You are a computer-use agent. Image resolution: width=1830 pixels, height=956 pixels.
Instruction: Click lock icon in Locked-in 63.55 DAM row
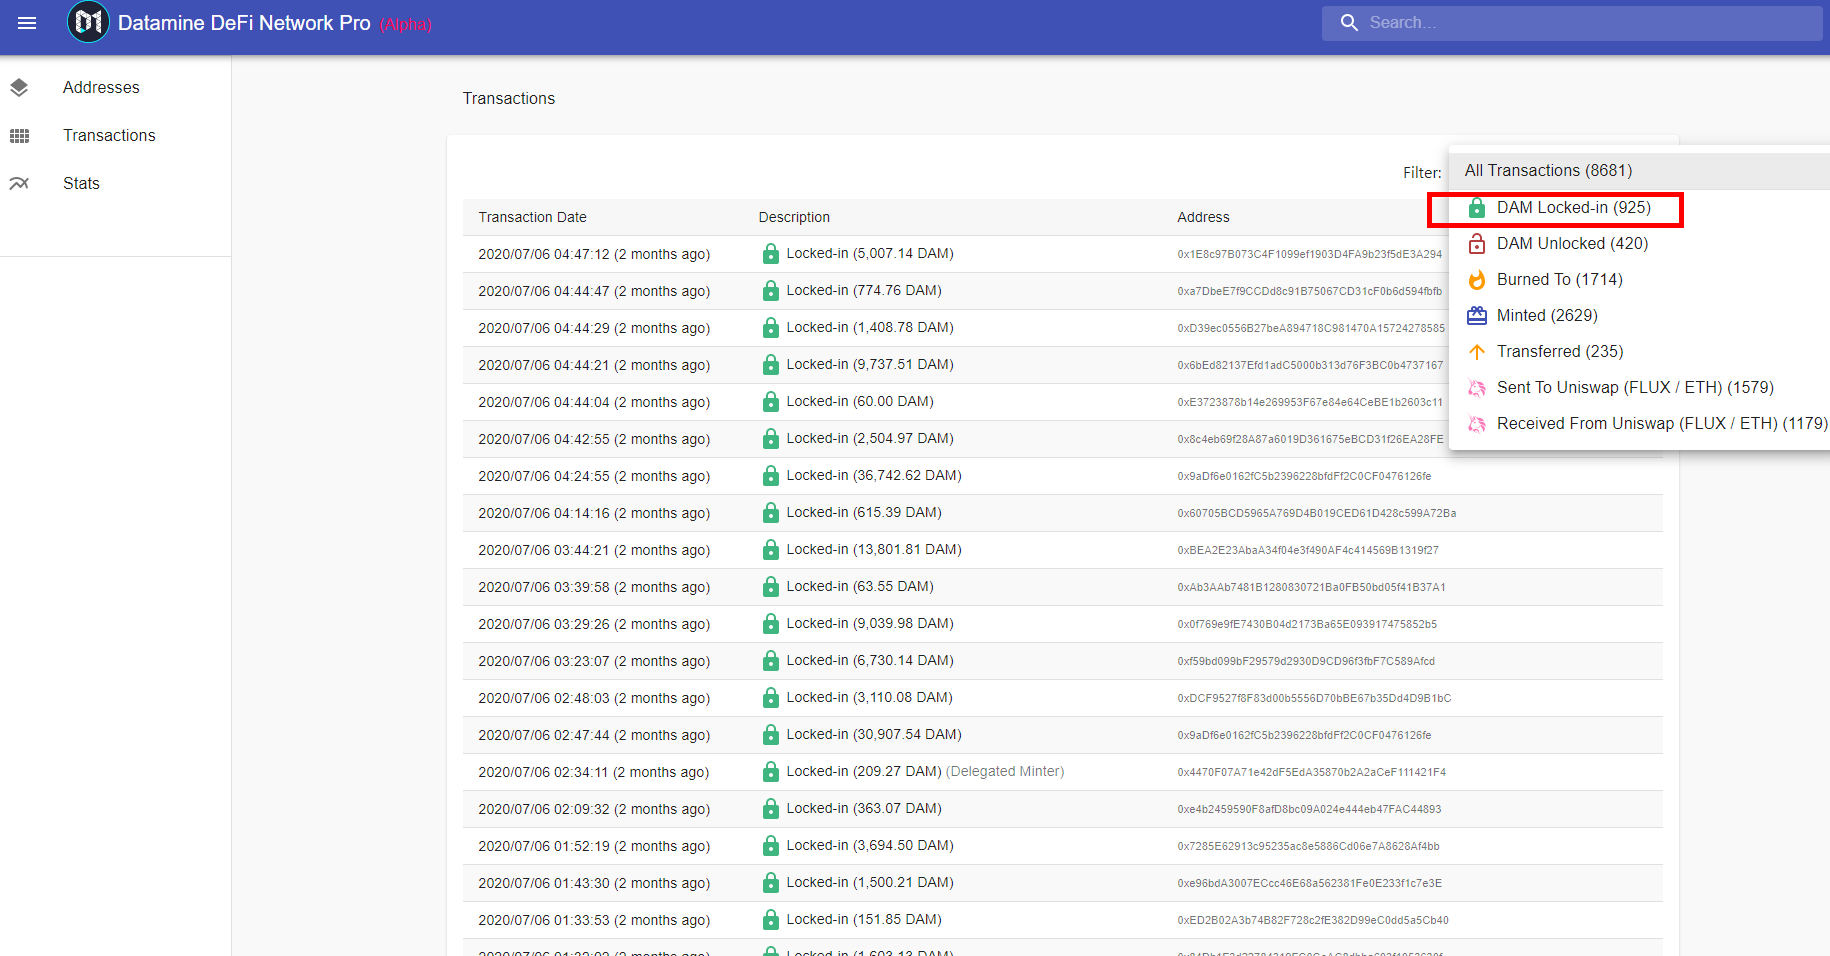tap(771, 587)
